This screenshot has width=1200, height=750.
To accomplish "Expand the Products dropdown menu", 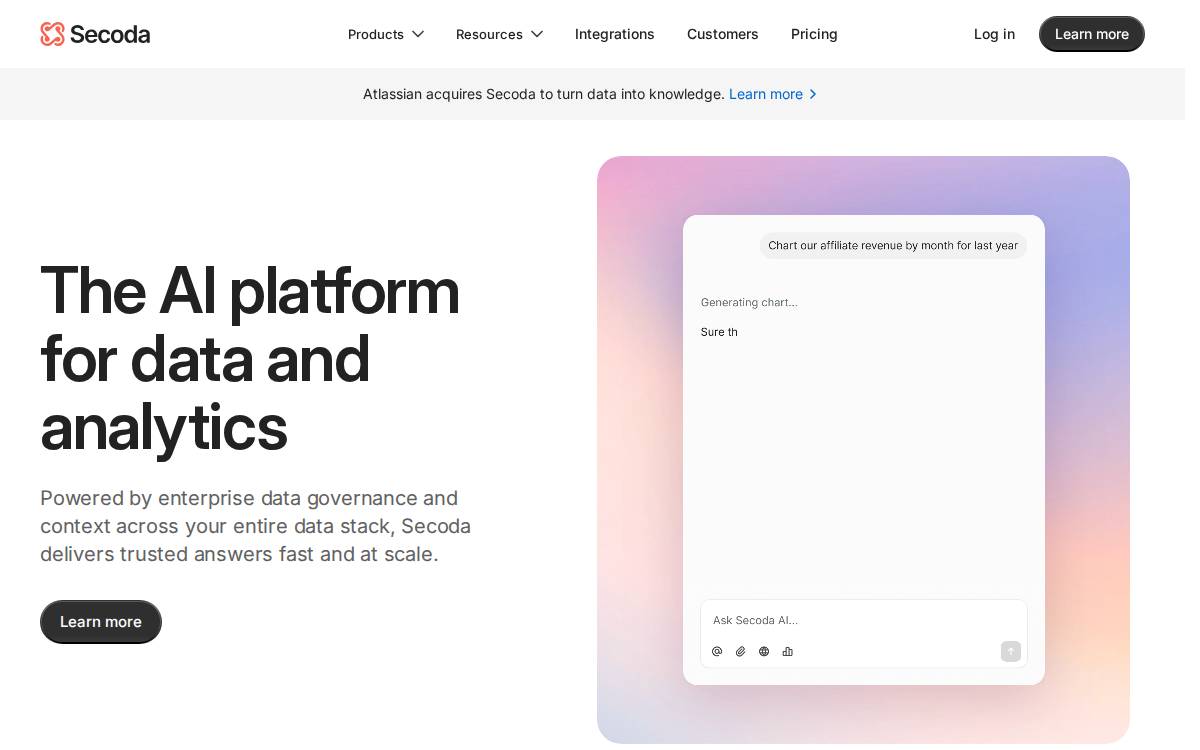I will point(386,34).
